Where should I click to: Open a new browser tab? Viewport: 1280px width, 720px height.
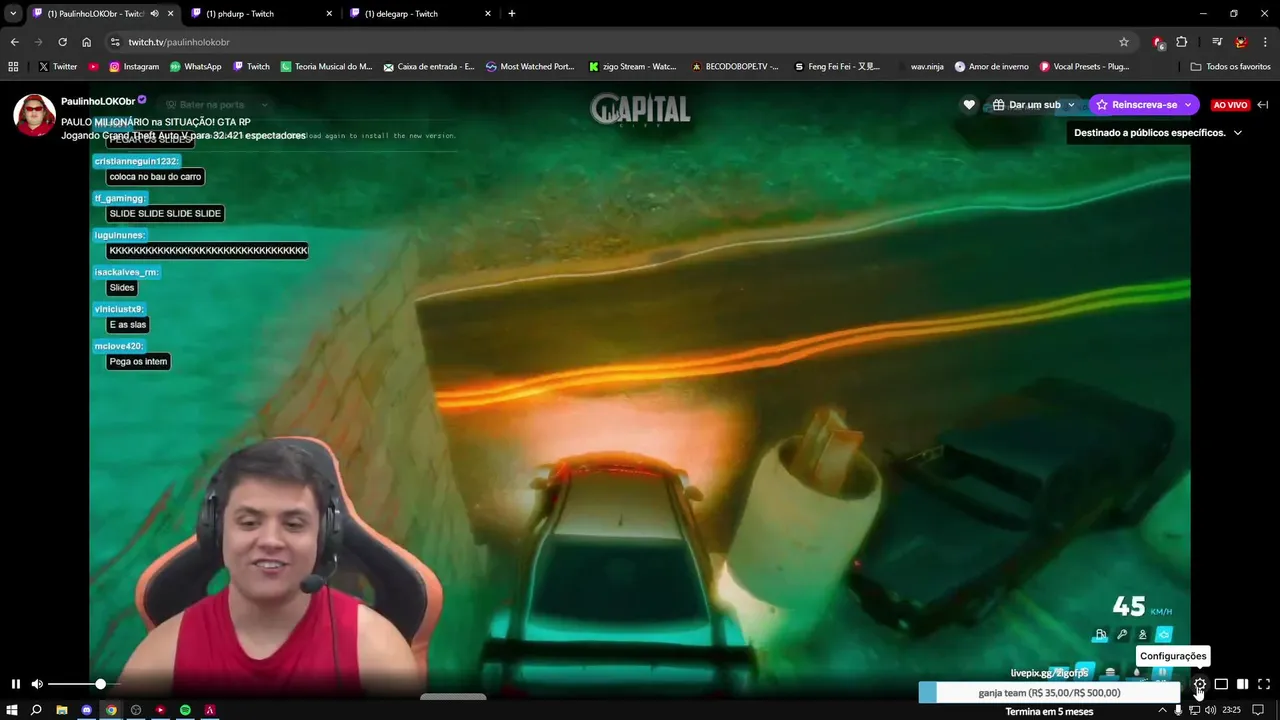[512, 14]
